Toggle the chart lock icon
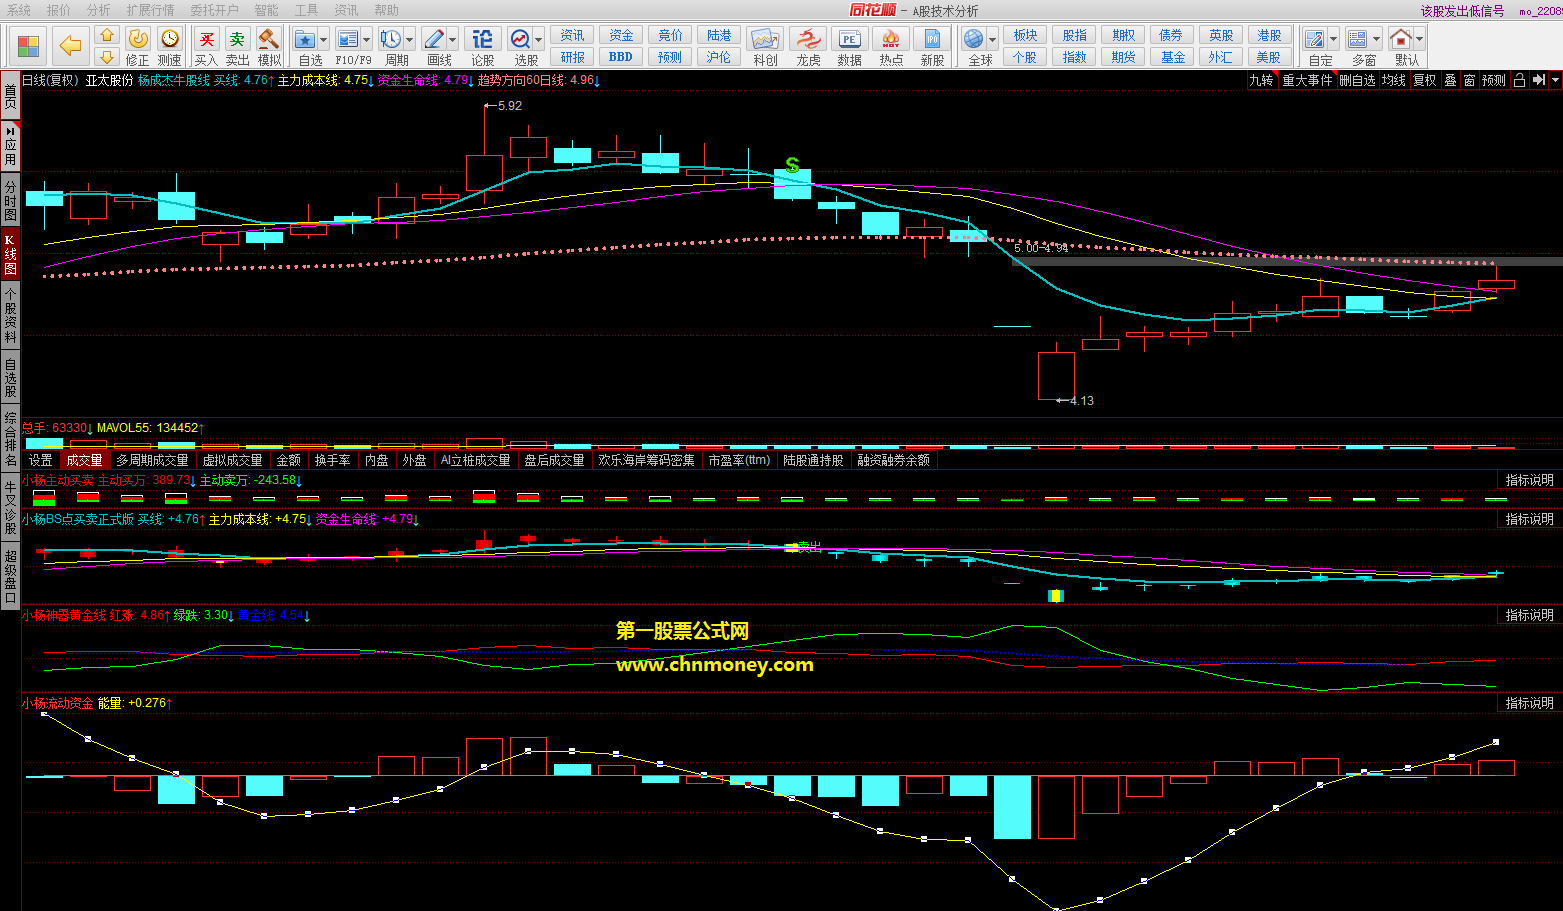This screenshot has height=911, width=1563. [x=1519, y=80]
